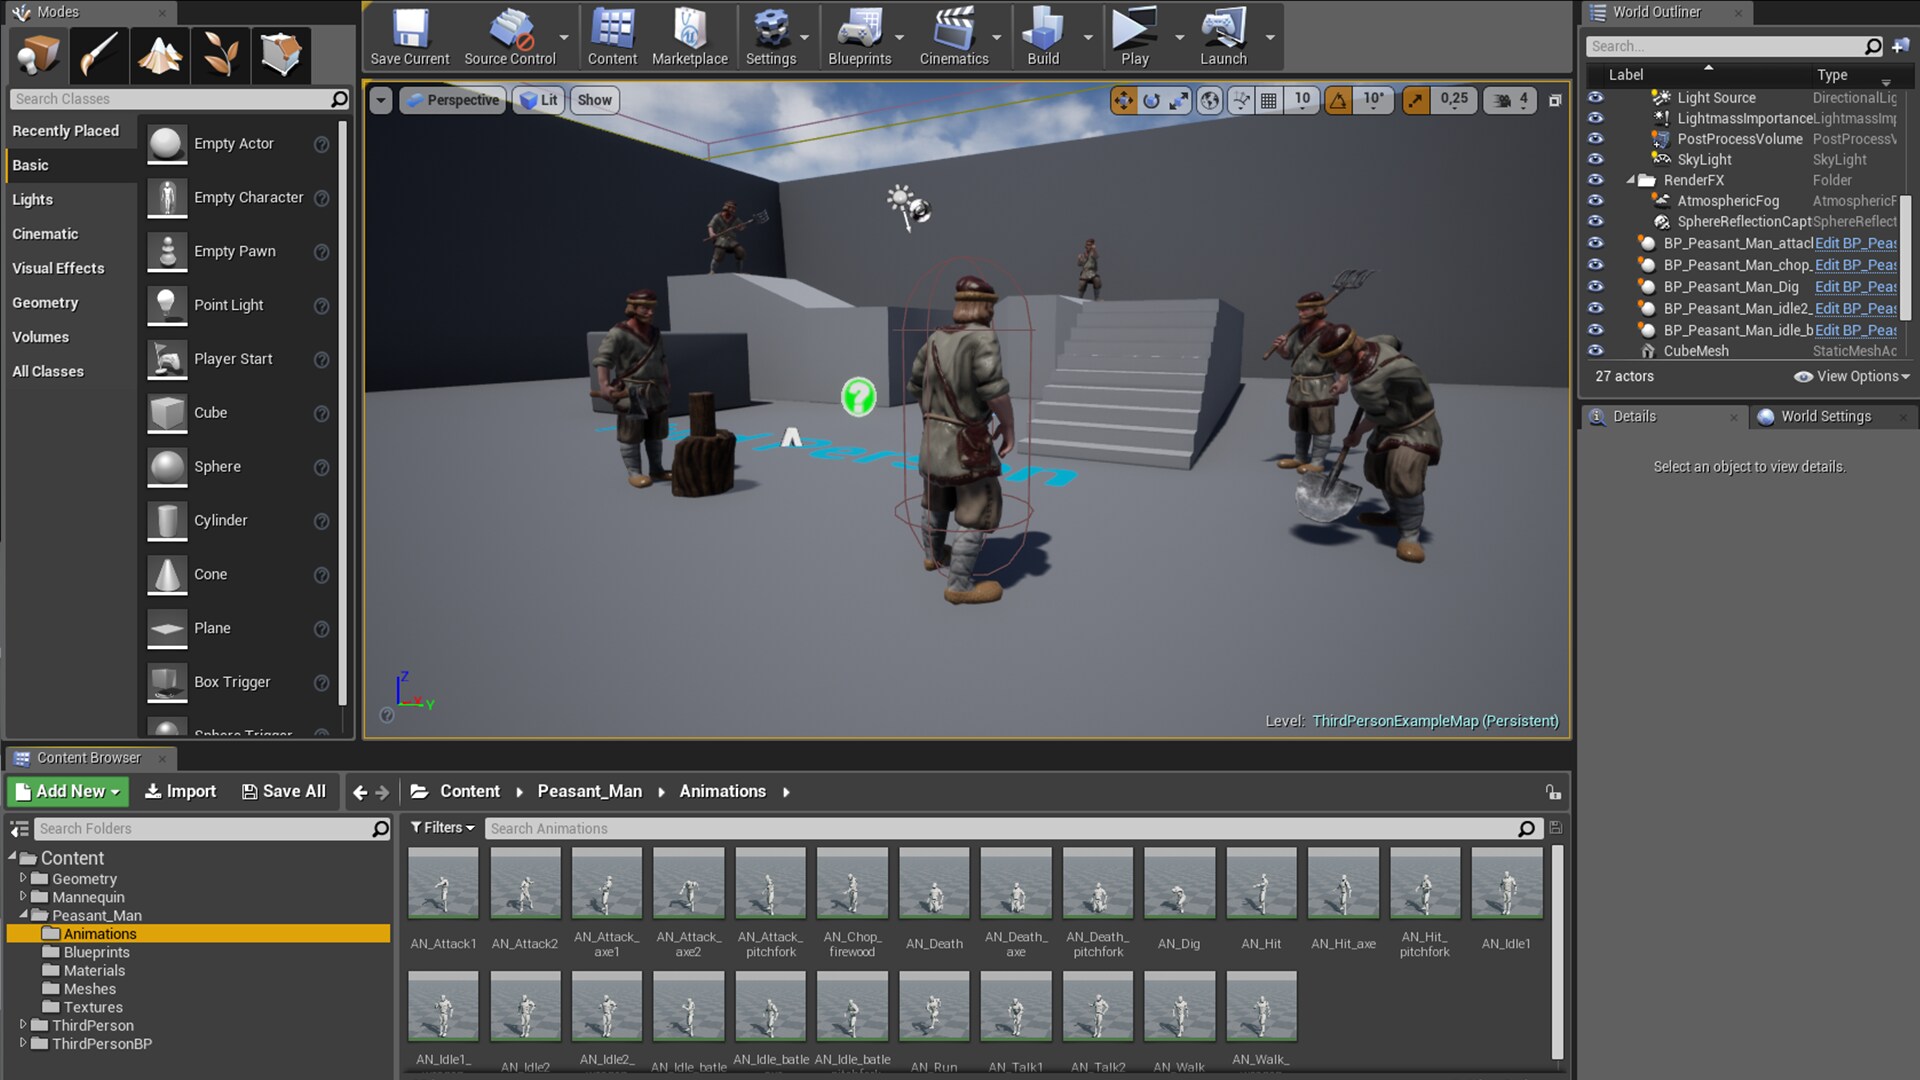Select the Lights category in Modes panel
1920x1080 pixels.
tap(32, 199)
